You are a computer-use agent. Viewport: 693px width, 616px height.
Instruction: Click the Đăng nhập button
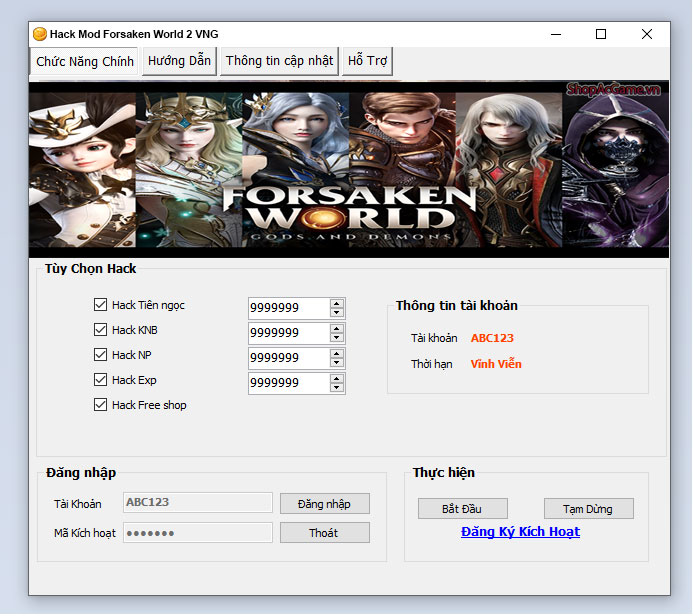click(x=324, y=504)
